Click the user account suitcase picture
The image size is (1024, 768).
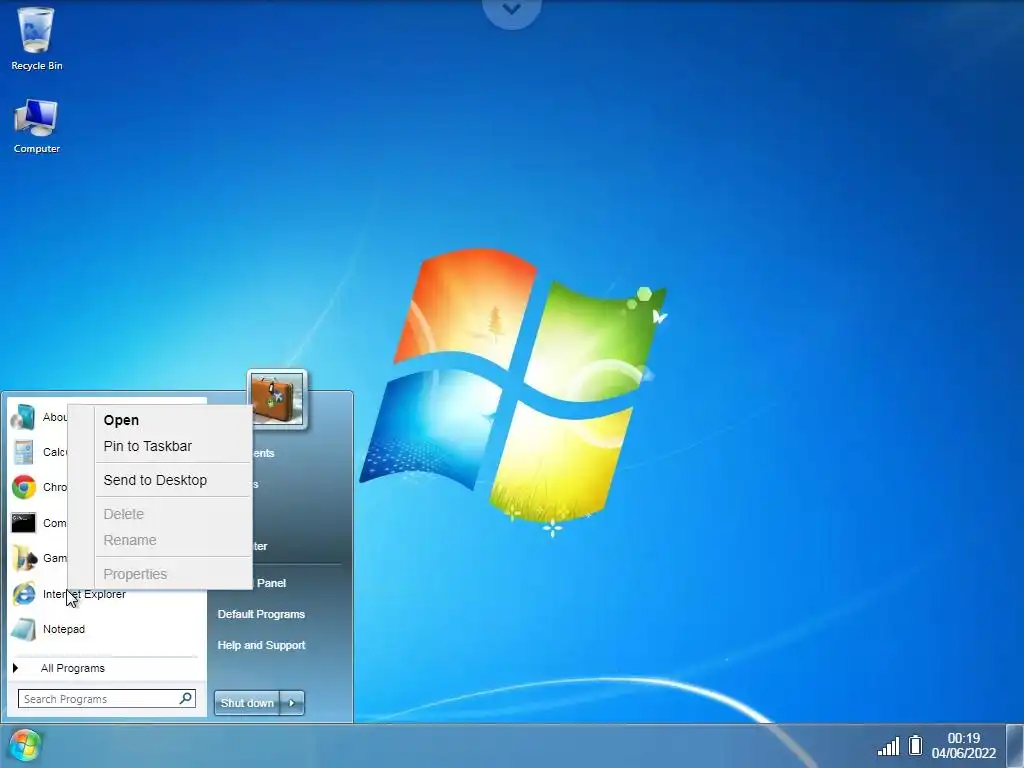[277, 398]
